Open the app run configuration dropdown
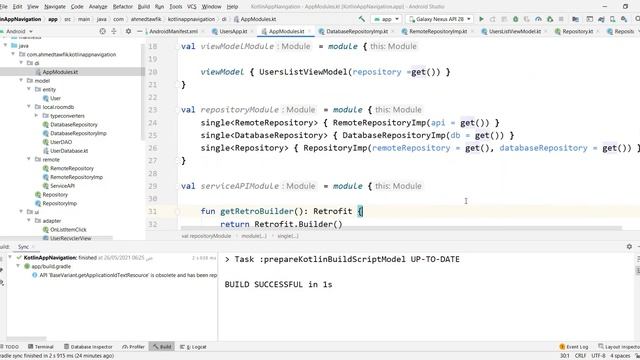The width and height of the screenshot is (640, 360). point(386,19)
